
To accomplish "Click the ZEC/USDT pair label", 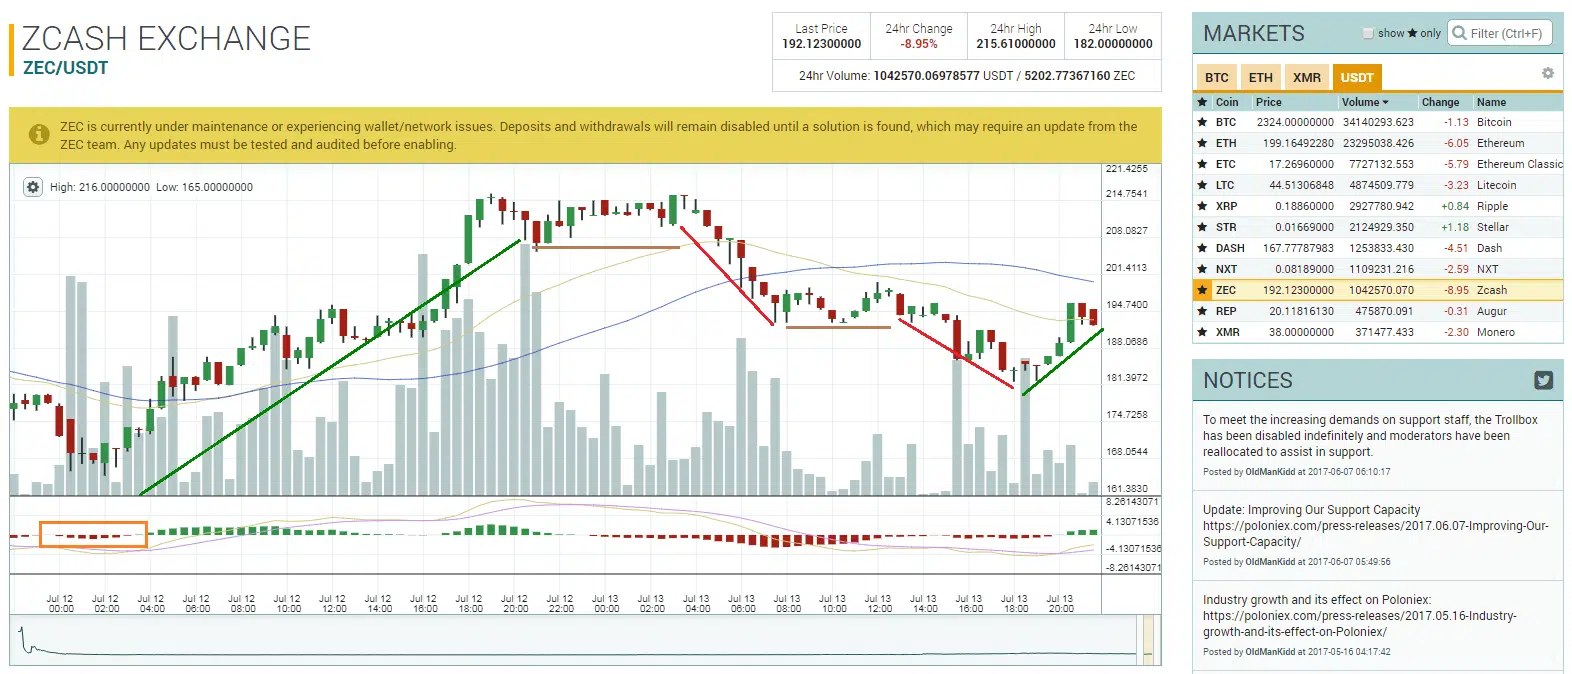I will [x=66, y=68].
